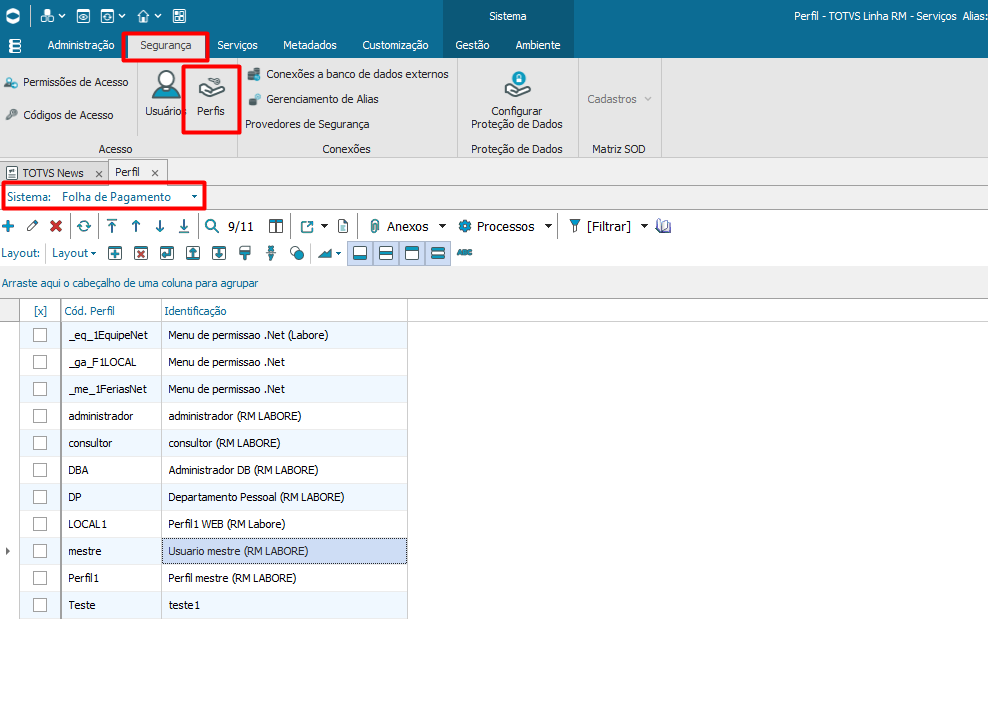Click the layout download arrow box icon

click(219, 253)
